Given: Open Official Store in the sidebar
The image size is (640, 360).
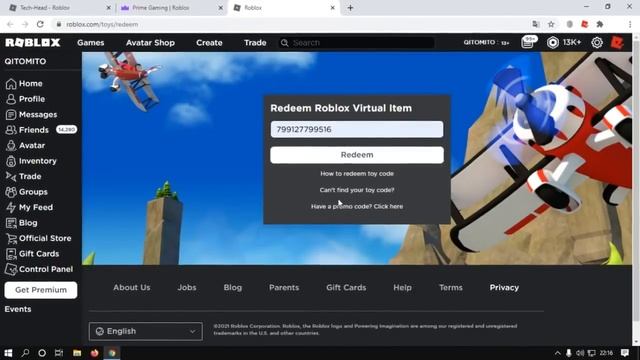Looking at the screenshot, I should [38, 238].
